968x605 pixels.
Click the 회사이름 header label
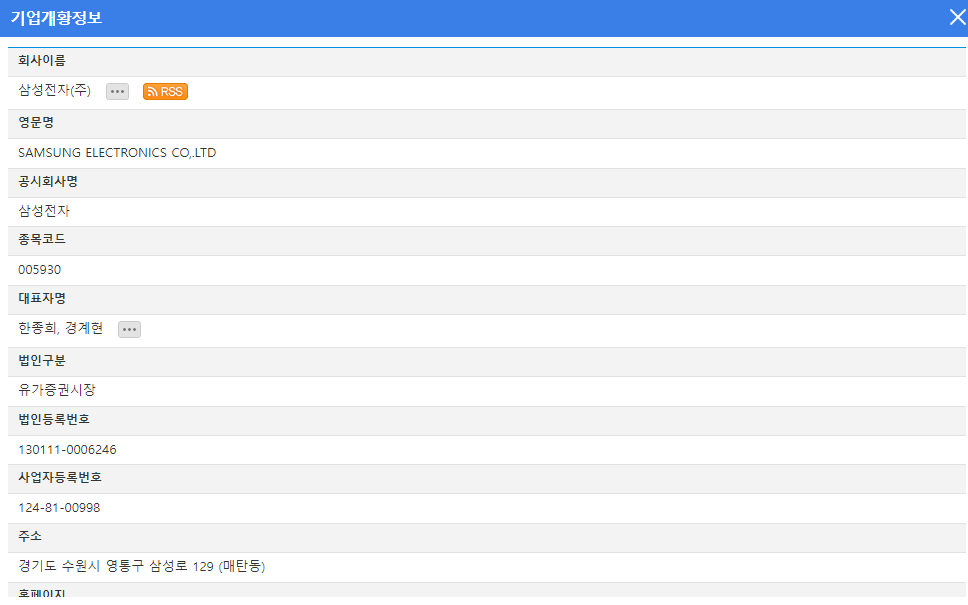[x=42, y=60]
